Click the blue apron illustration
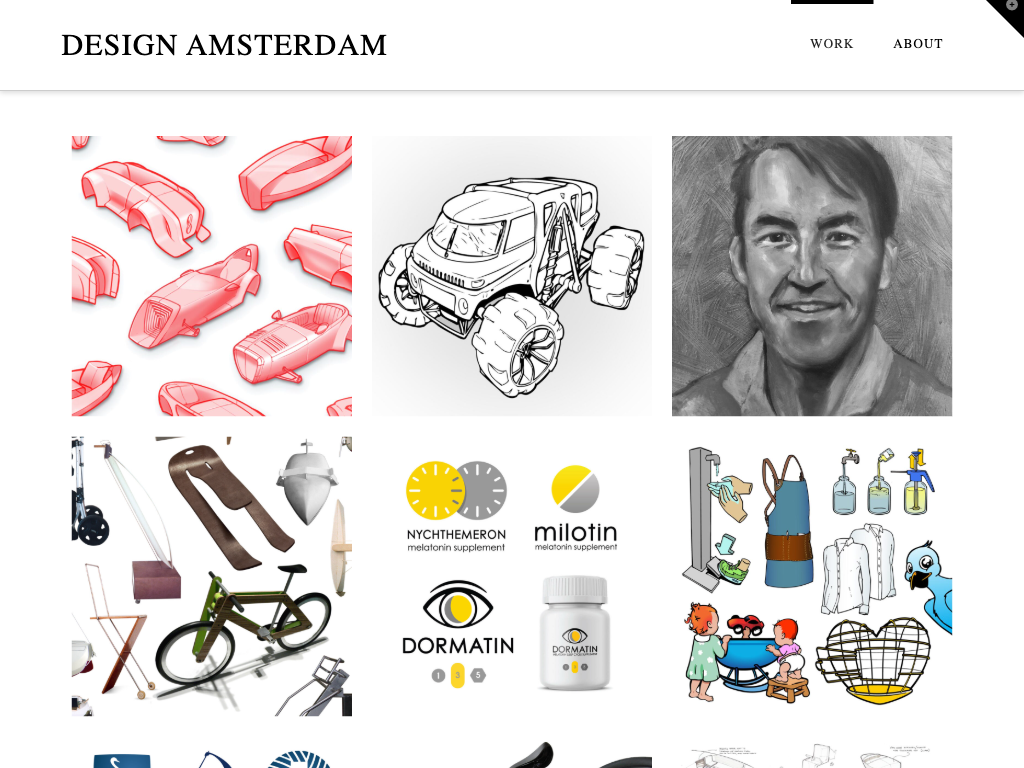Screen dimensions: 1024x768 tap(789, 520)
